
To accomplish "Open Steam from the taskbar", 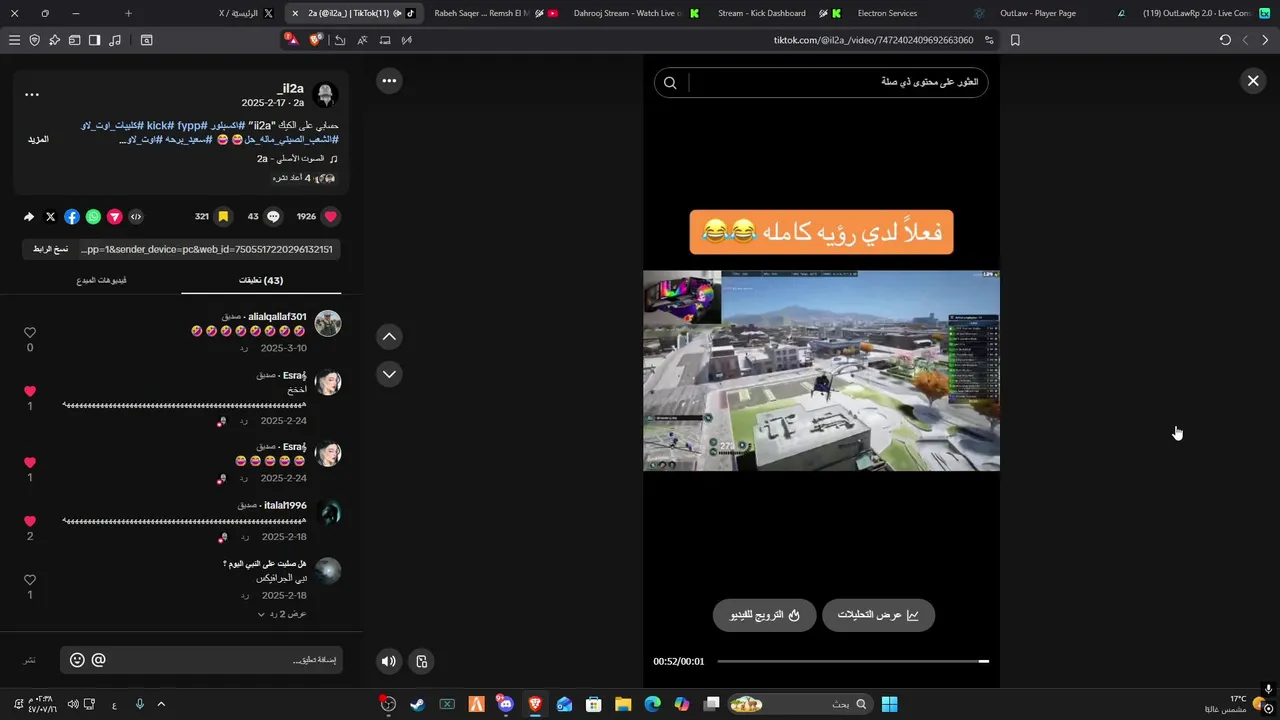I will click(x=417, y=704).
